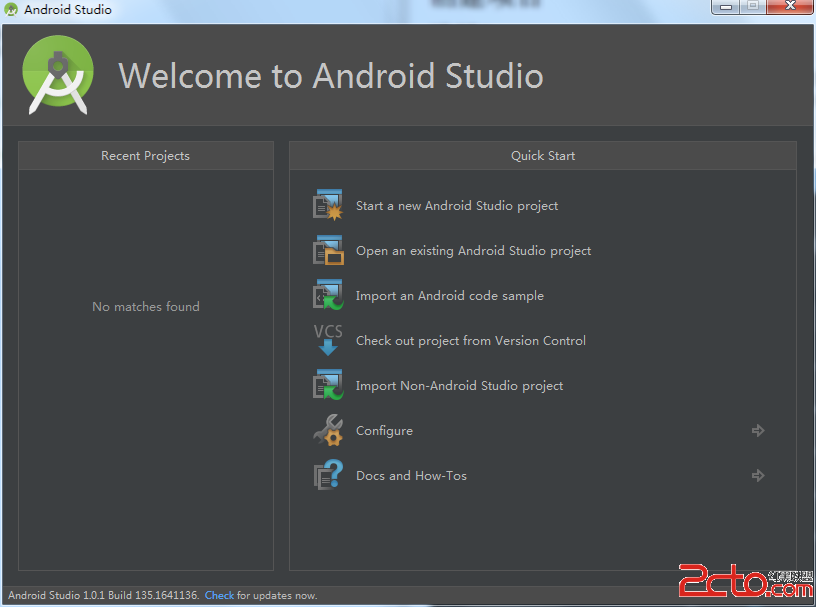Start a new Android Studio project
This screenshot has width=816, height=607.
click(x=456, y=206)
